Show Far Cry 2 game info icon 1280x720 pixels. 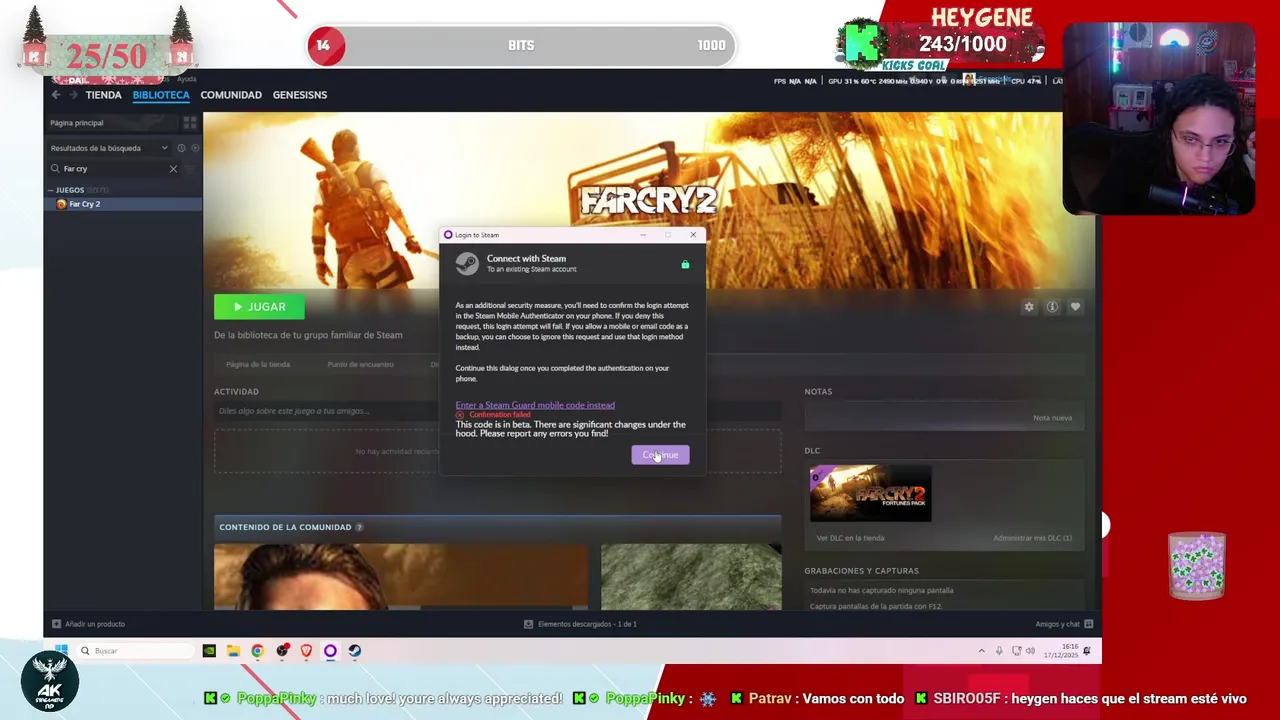pos(1052,307)
